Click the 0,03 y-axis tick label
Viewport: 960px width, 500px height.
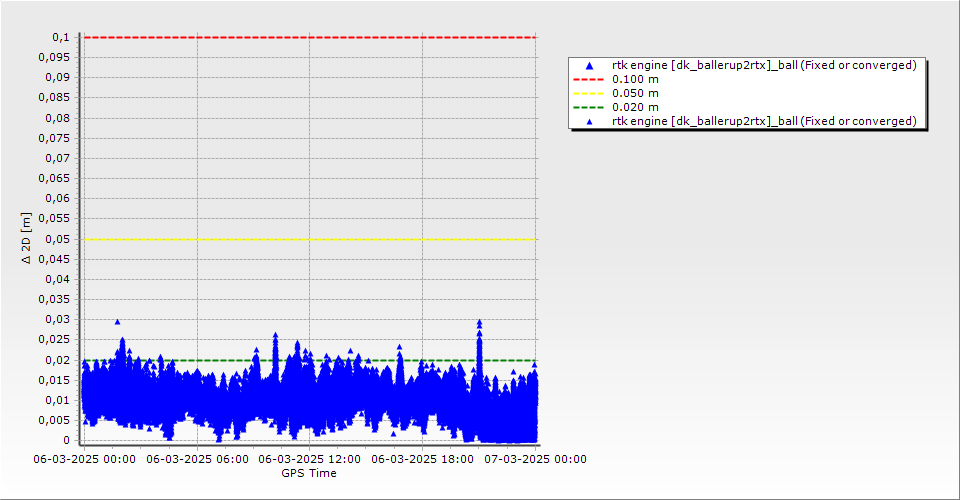[x=58, y=319]
